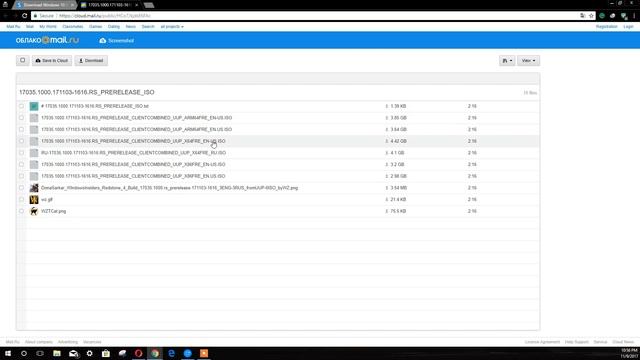
Task: Open the sort order dropdown
Action: pyautogui.click(x=507, y=60)
